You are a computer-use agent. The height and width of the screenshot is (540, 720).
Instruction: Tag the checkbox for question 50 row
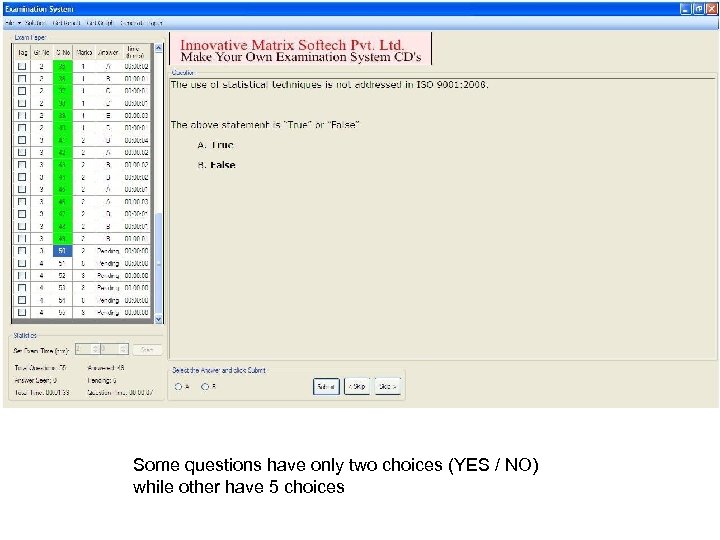[x=22, y=251]
